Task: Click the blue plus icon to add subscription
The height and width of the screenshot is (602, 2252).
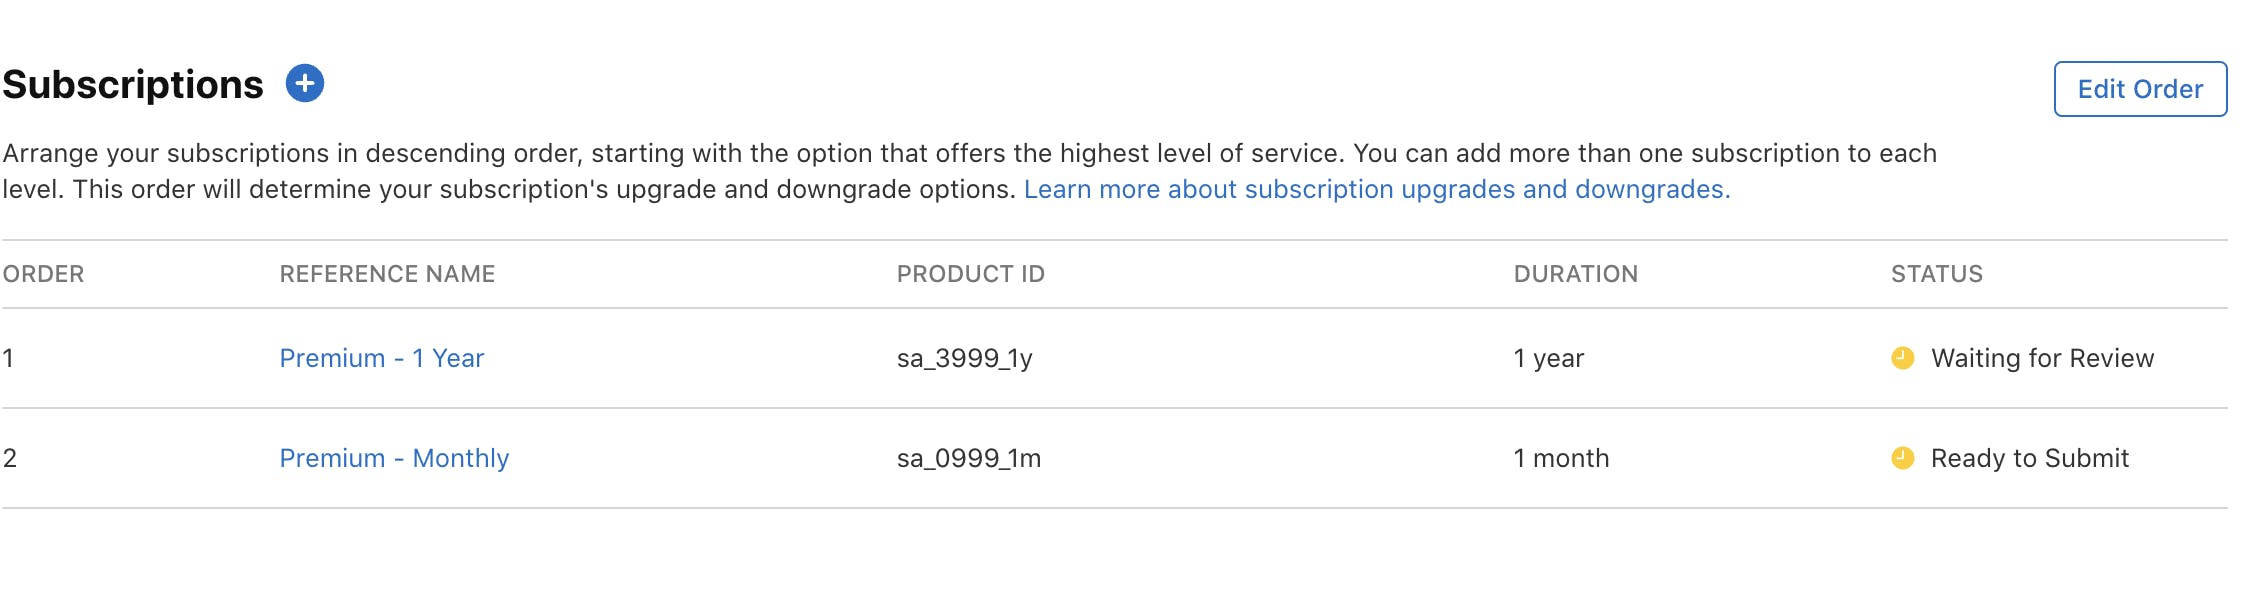Action: pyautogui.click(x=305, y=83)
